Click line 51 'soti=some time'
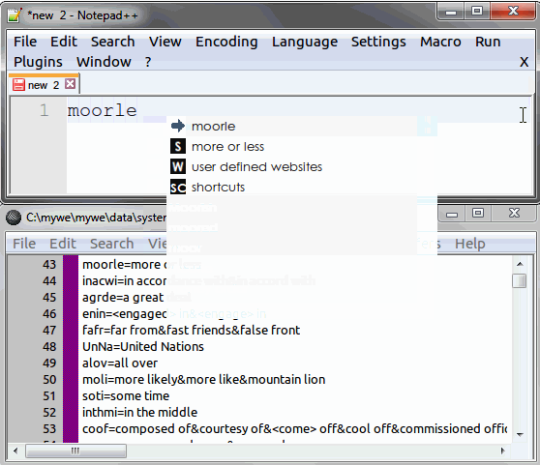The width and height of the screenshot is (540, 465). pyautogui.click(x=126, y=396)
